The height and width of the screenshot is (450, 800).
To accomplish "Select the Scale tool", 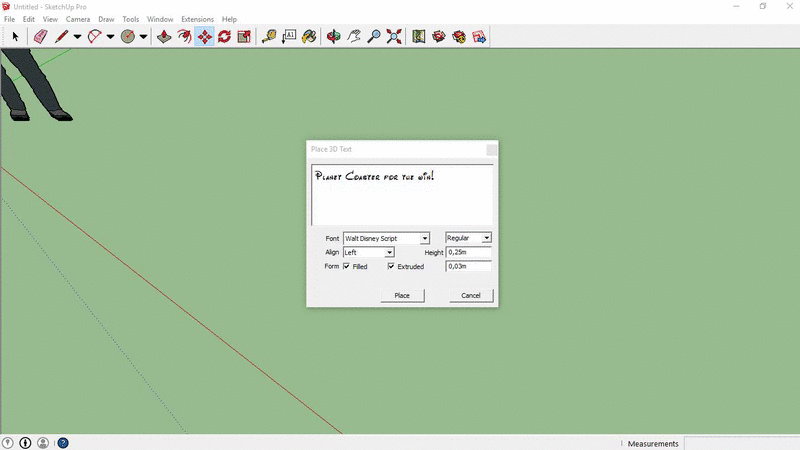I will 244,36.
